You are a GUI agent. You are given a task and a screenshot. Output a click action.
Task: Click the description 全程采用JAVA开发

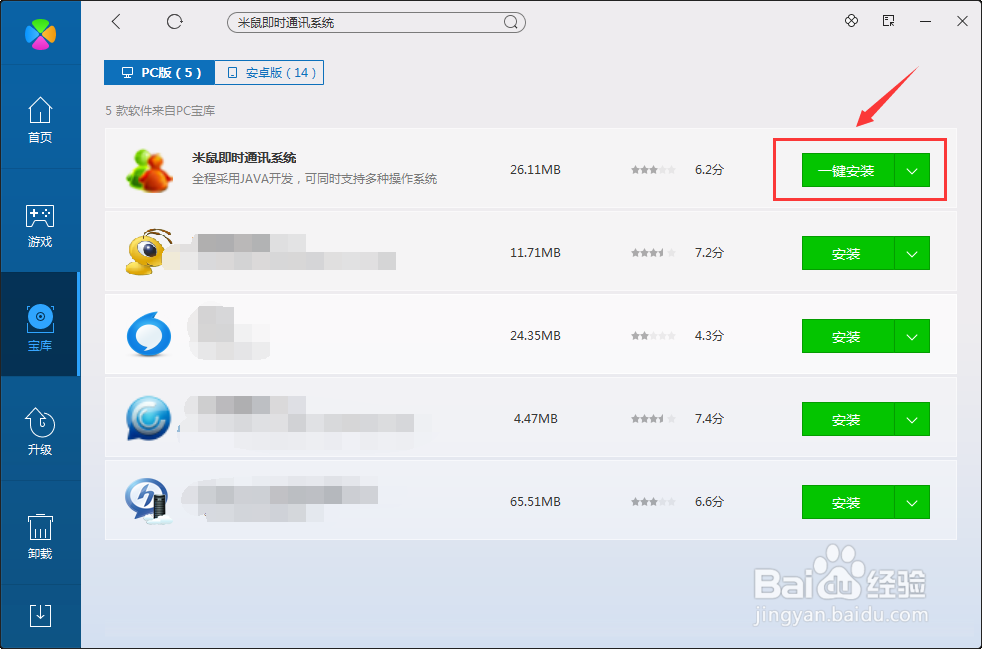pos(314,179)
